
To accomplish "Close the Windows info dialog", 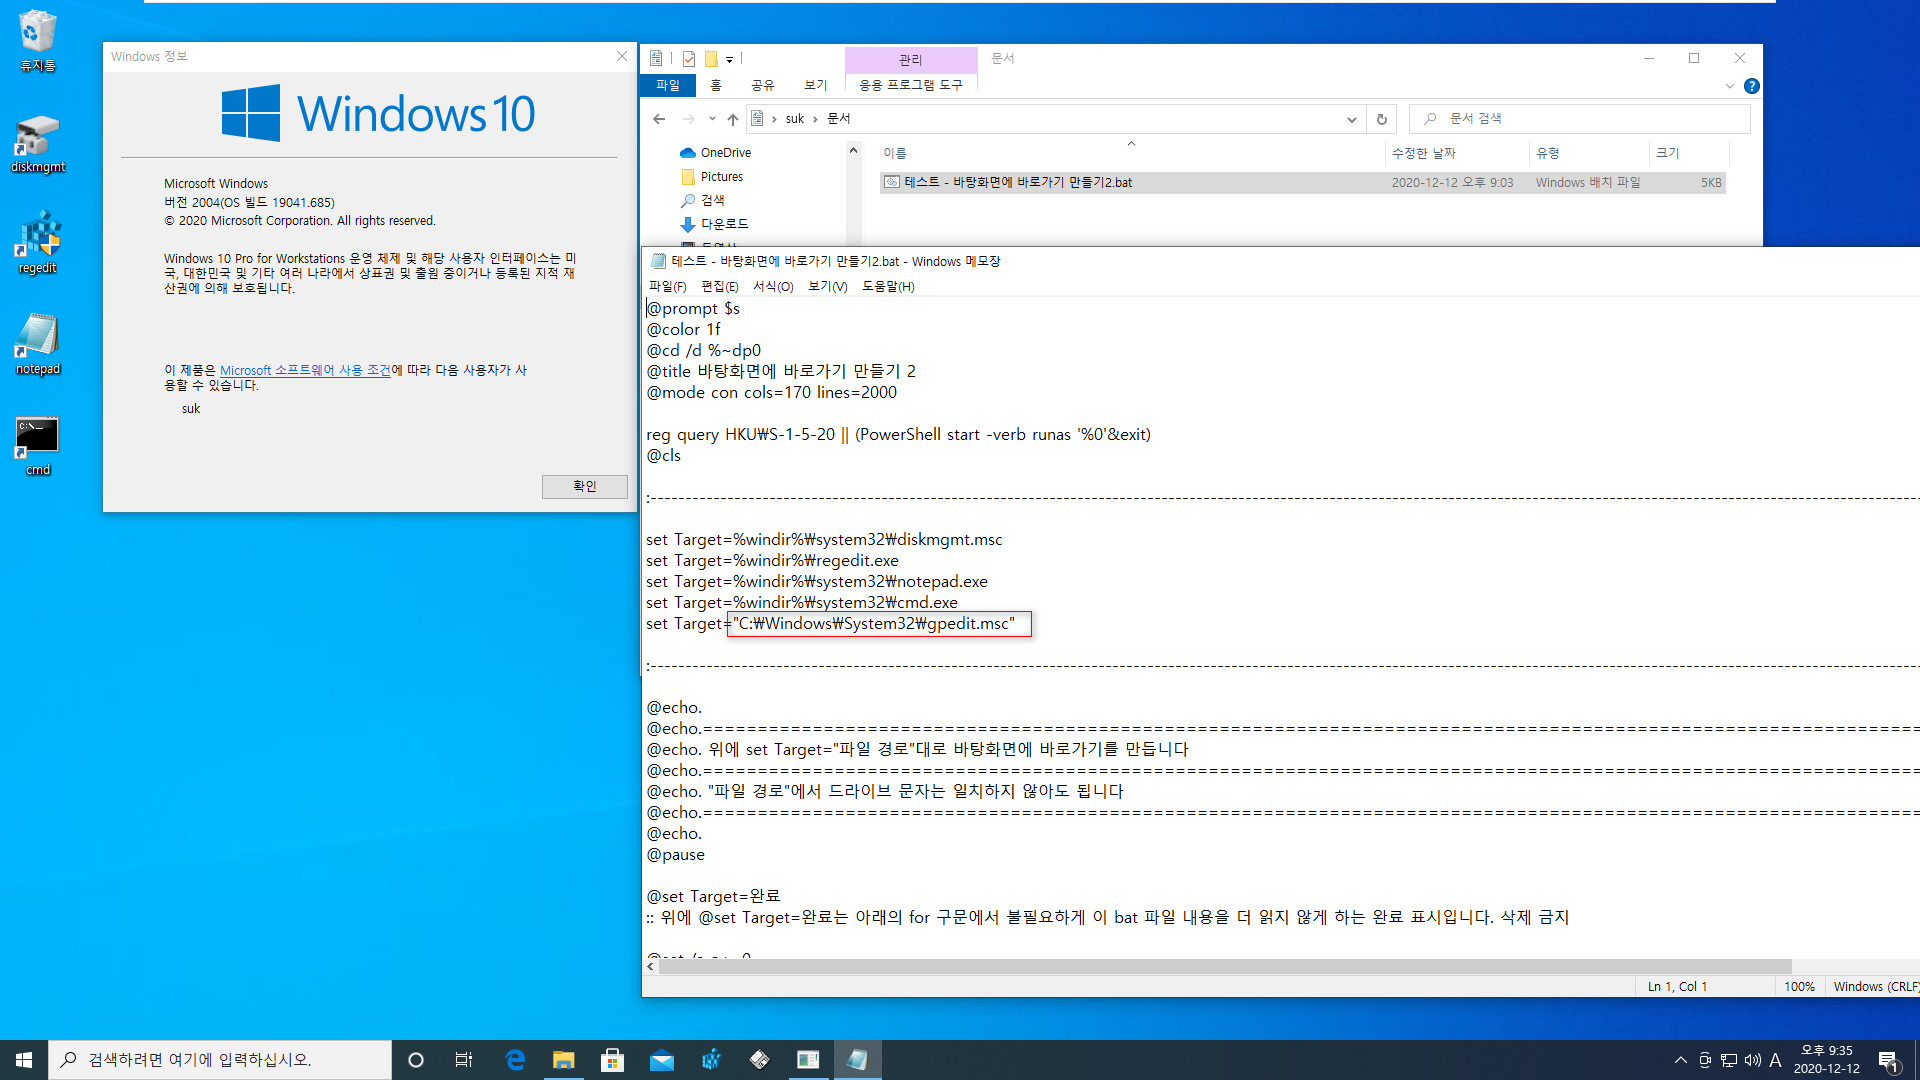I will tap(621, 57).
